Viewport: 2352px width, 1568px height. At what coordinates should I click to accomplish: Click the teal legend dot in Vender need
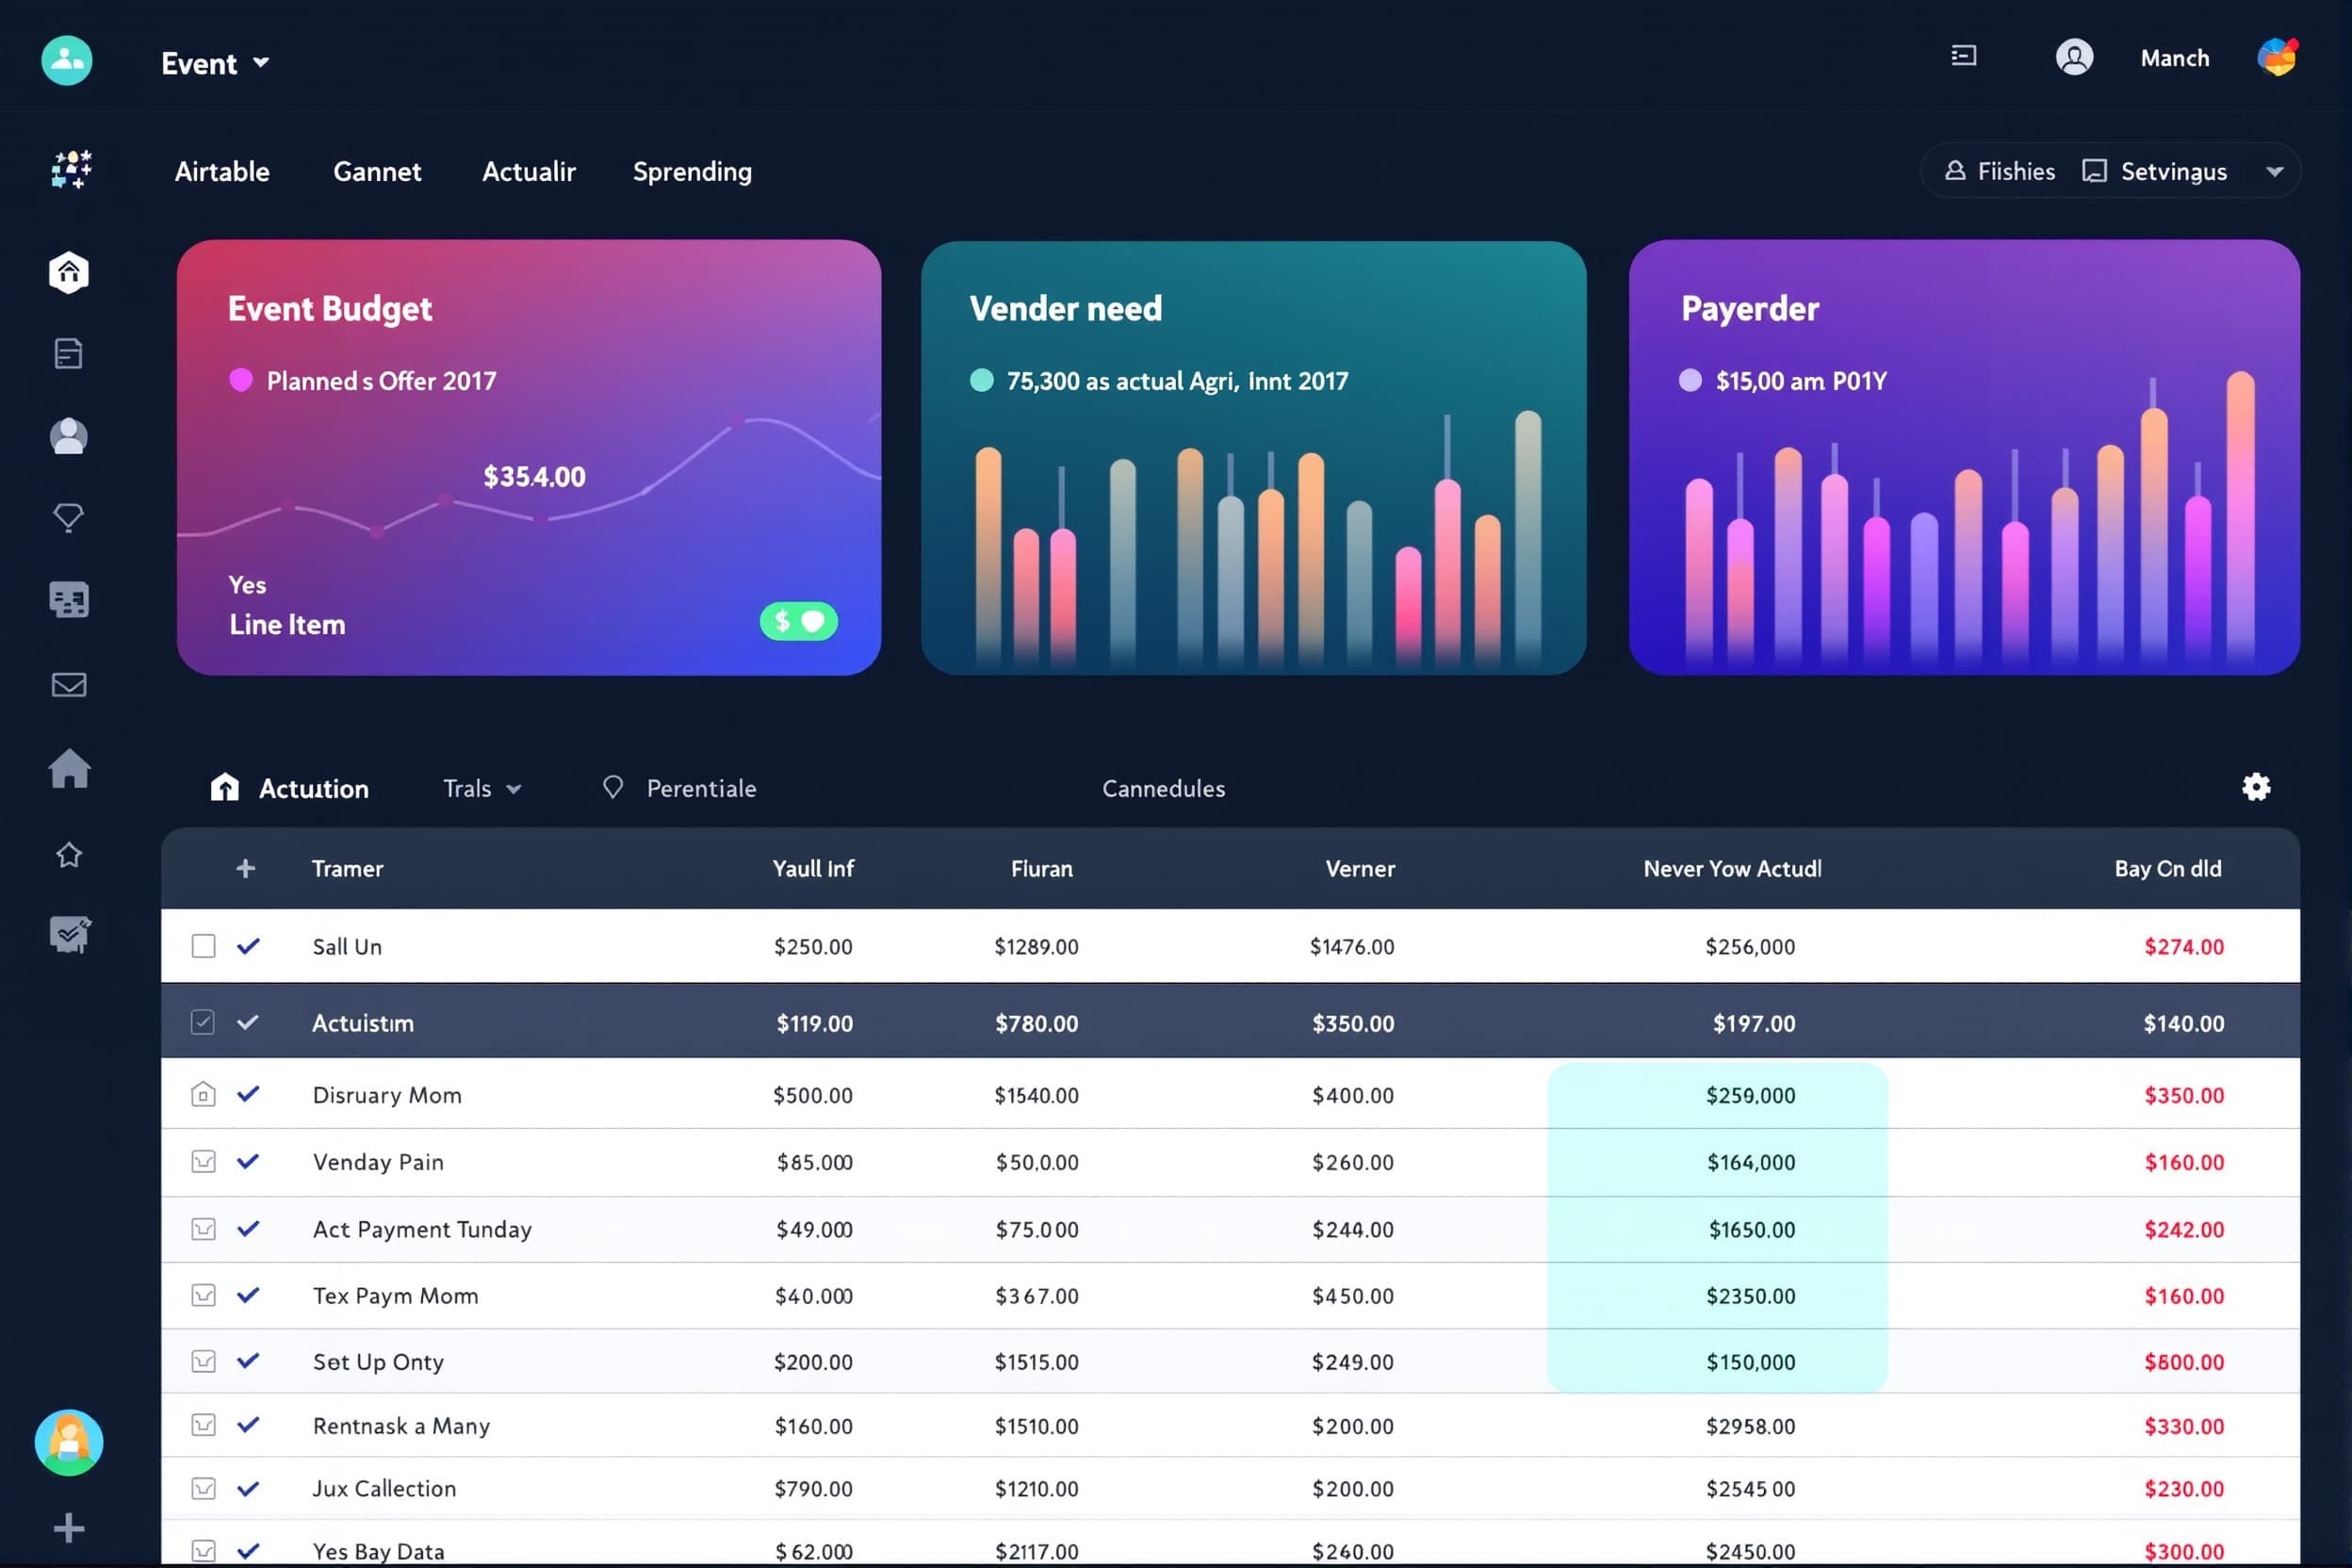click(x=982, y=380)
